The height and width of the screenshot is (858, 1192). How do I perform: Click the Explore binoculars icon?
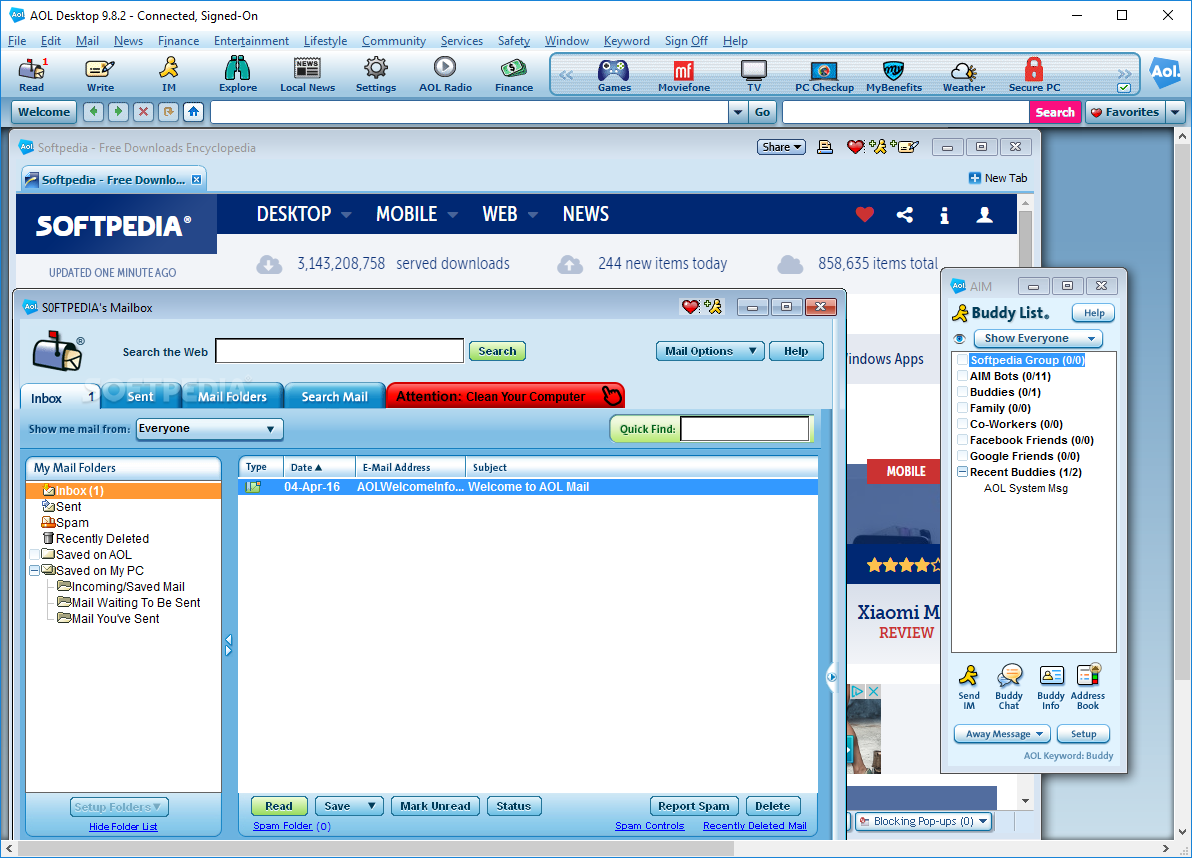[238, 74]
